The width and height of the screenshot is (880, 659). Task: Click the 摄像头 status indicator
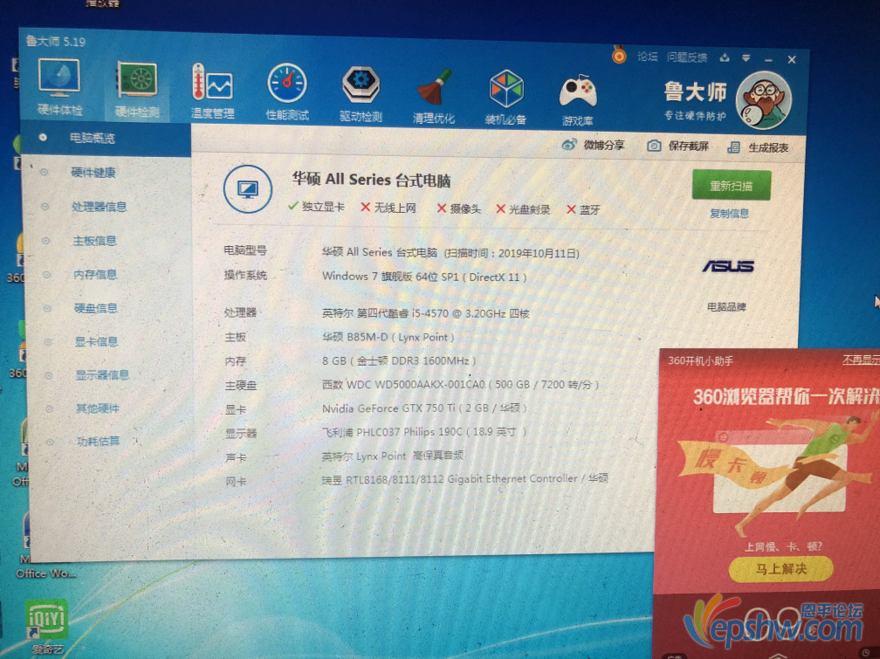coord(459,209)
